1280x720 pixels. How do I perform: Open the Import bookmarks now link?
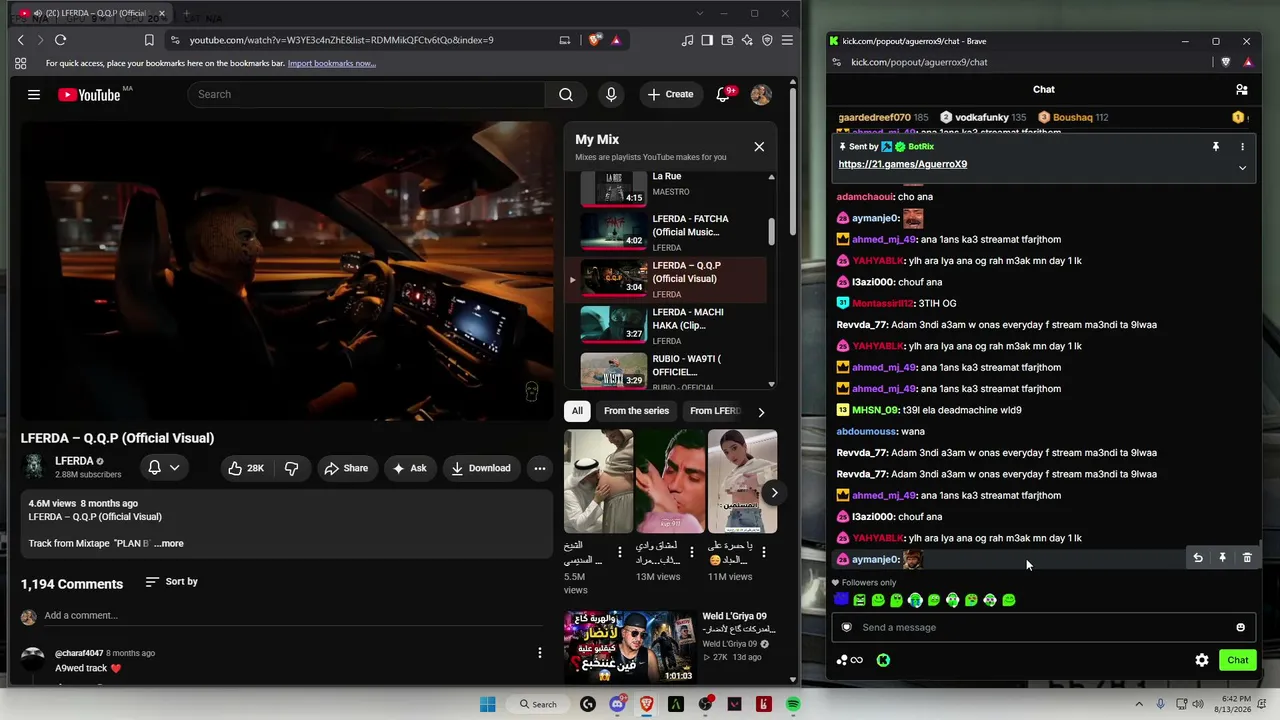pyautogui.click(x=332, y=63)
